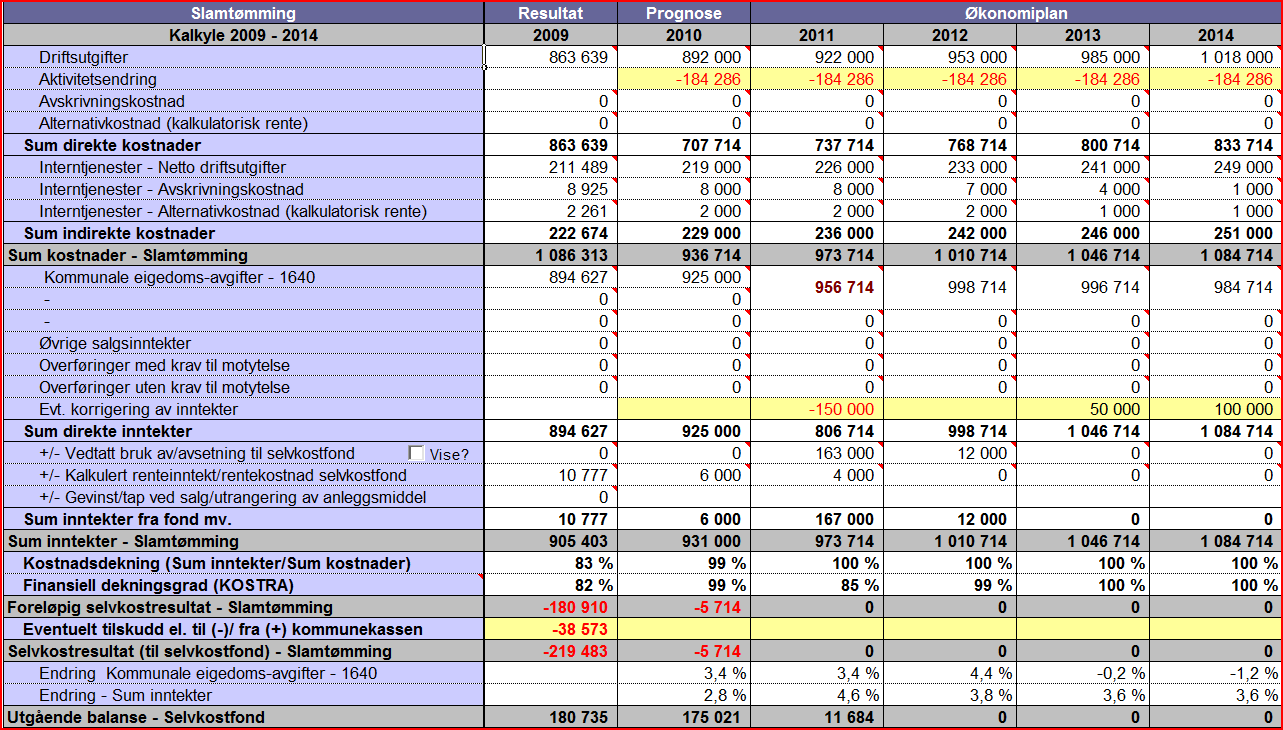Select Endring eigedoms-avgifter value 4,4 %

tap(950, 673)
